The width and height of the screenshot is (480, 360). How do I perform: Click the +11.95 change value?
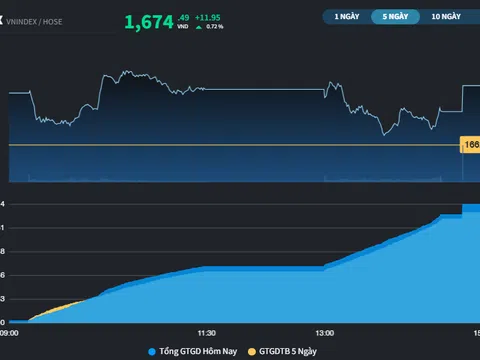(208, 18)
